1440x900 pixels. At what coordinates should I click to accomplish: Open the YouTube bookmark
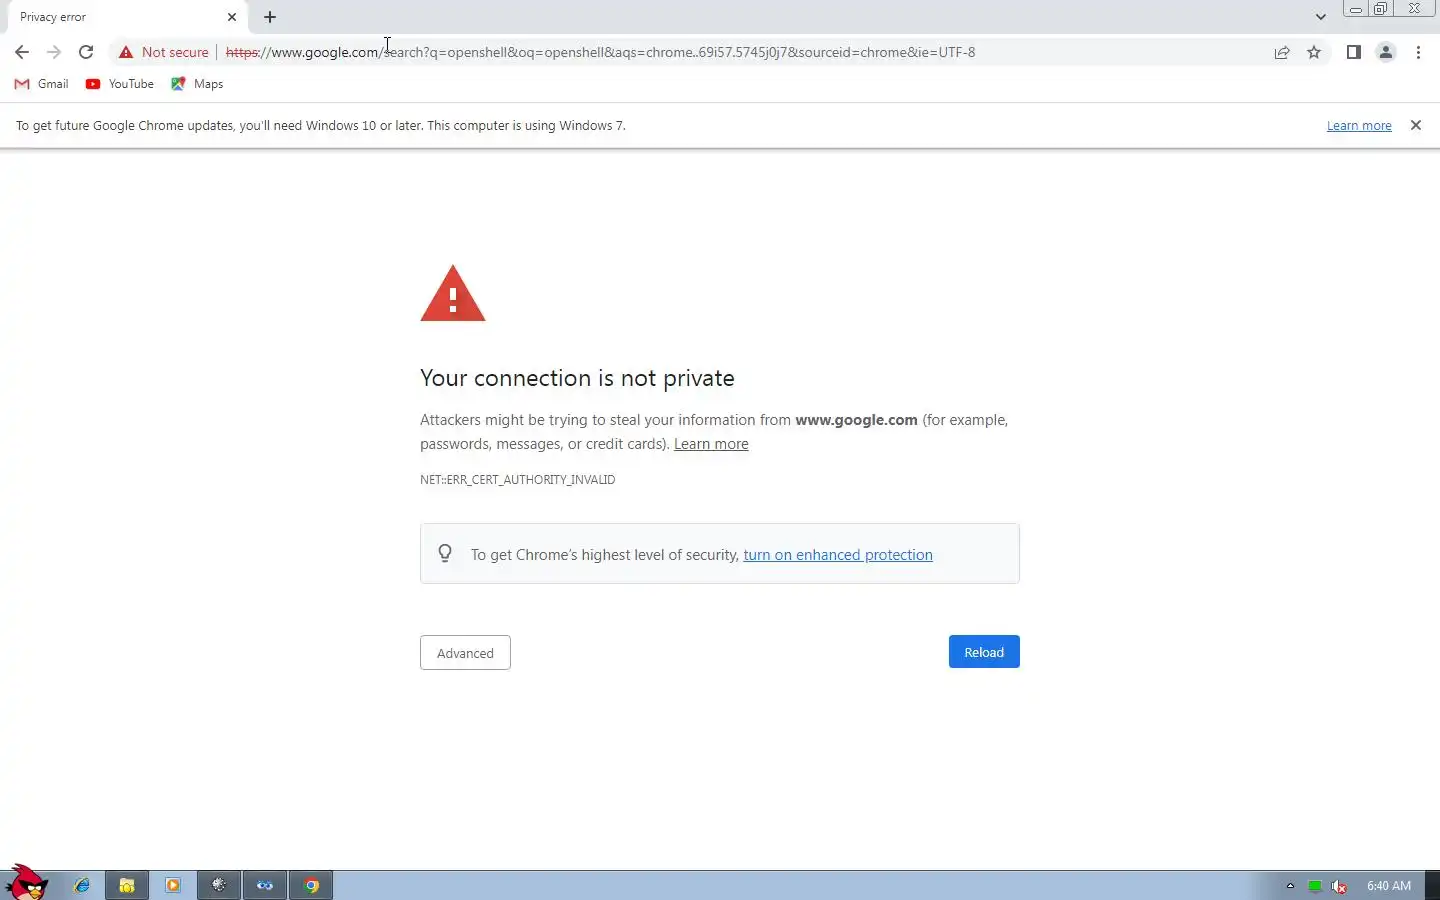point(120,84)
